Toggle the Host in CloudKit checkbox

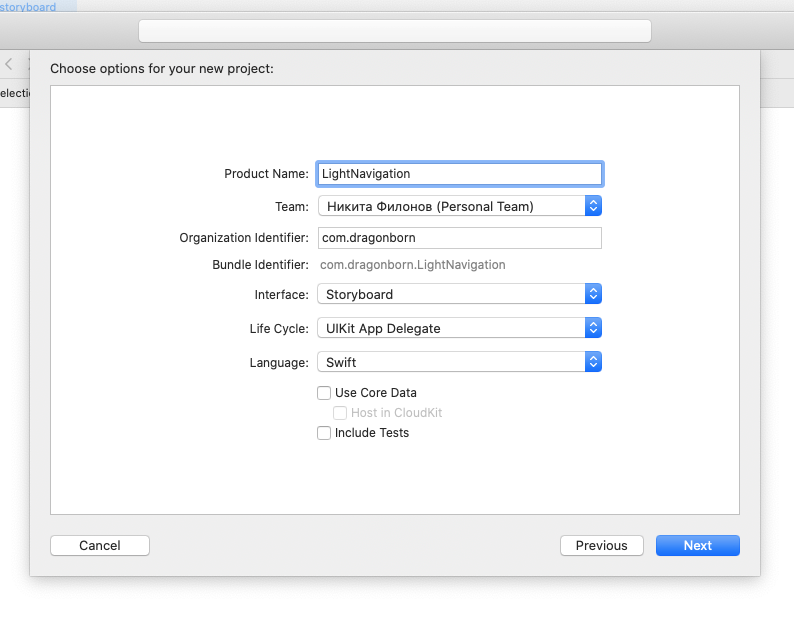(340, 413)
